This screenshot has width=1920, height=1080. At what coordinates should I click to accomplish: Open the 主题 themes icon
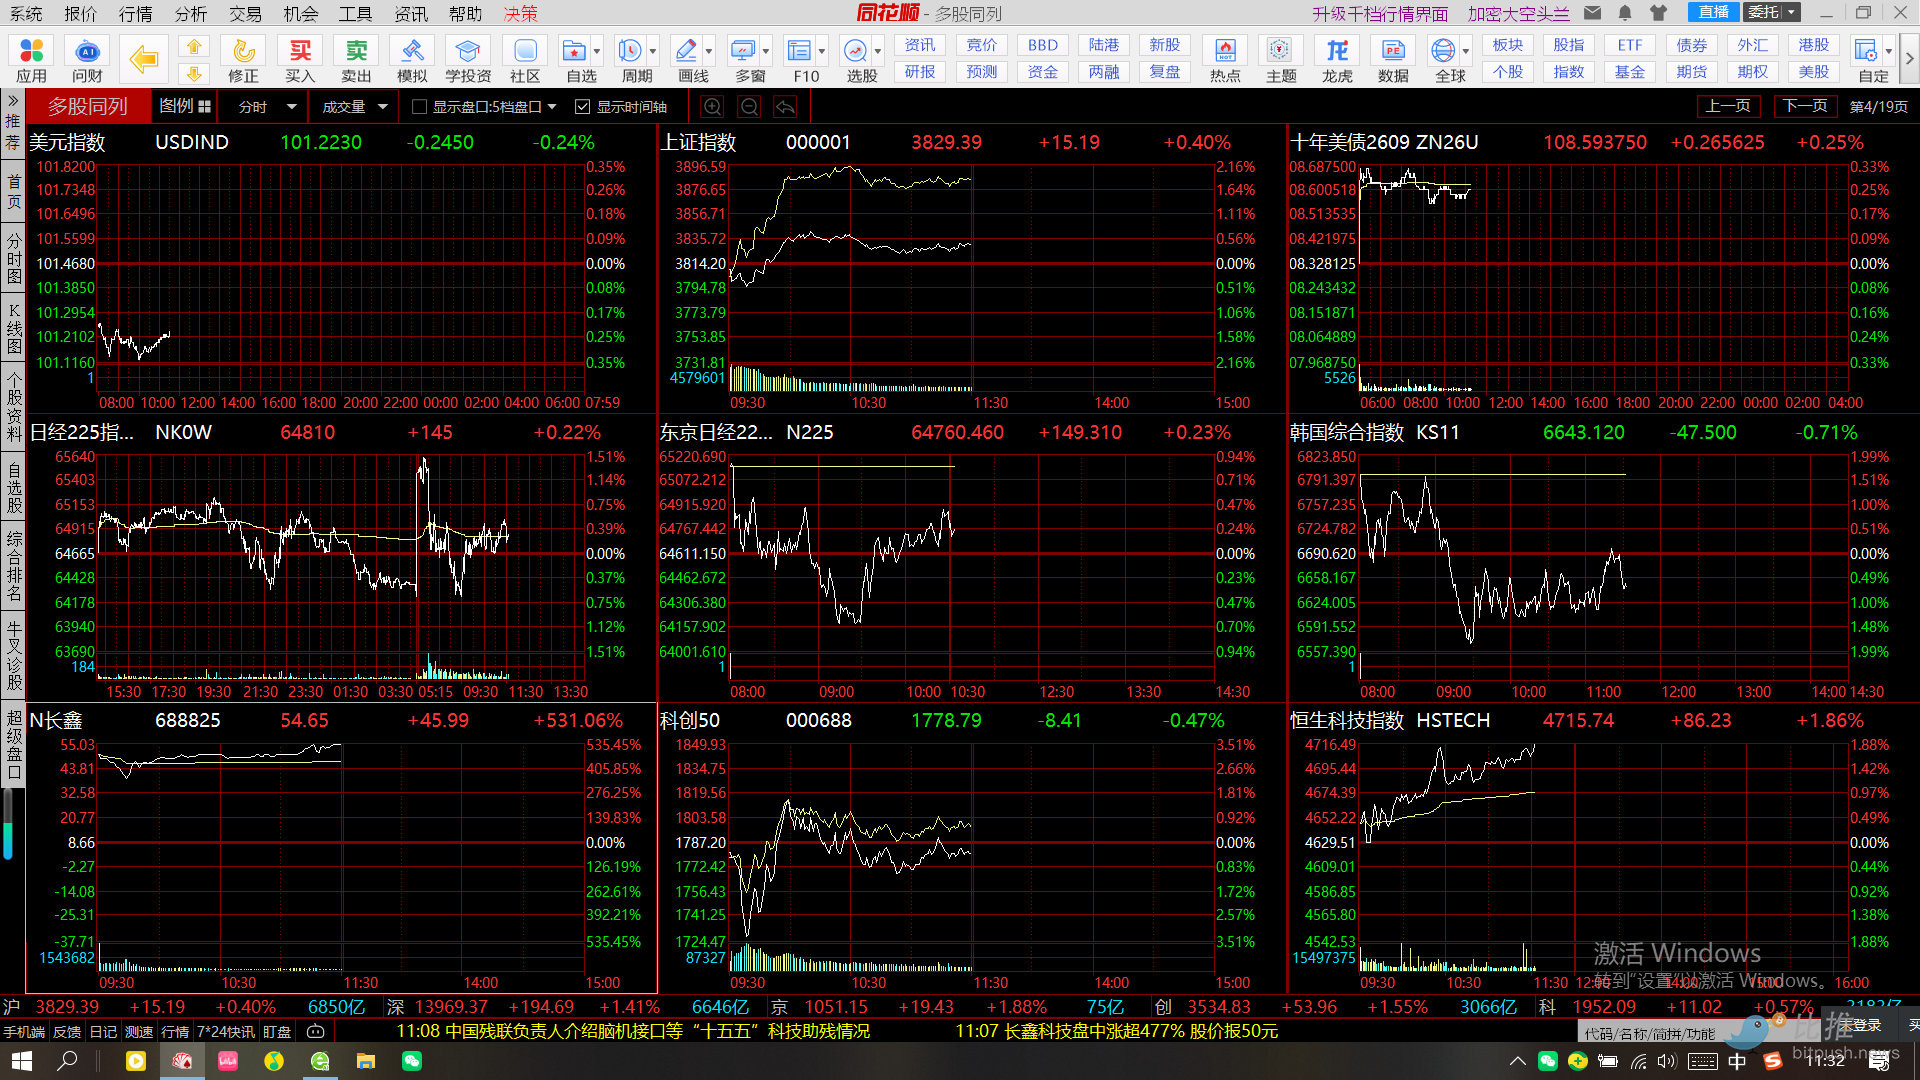pos(1281,59)
